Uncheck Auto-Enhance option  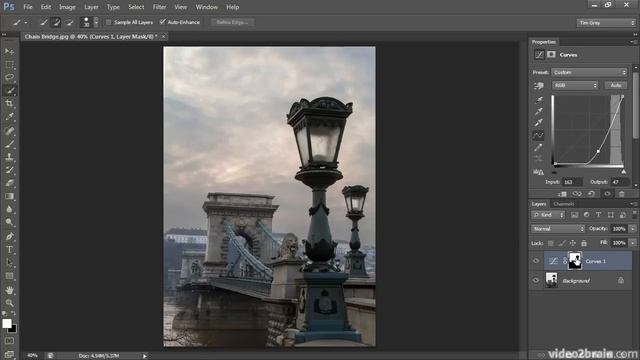coord(163,22)
